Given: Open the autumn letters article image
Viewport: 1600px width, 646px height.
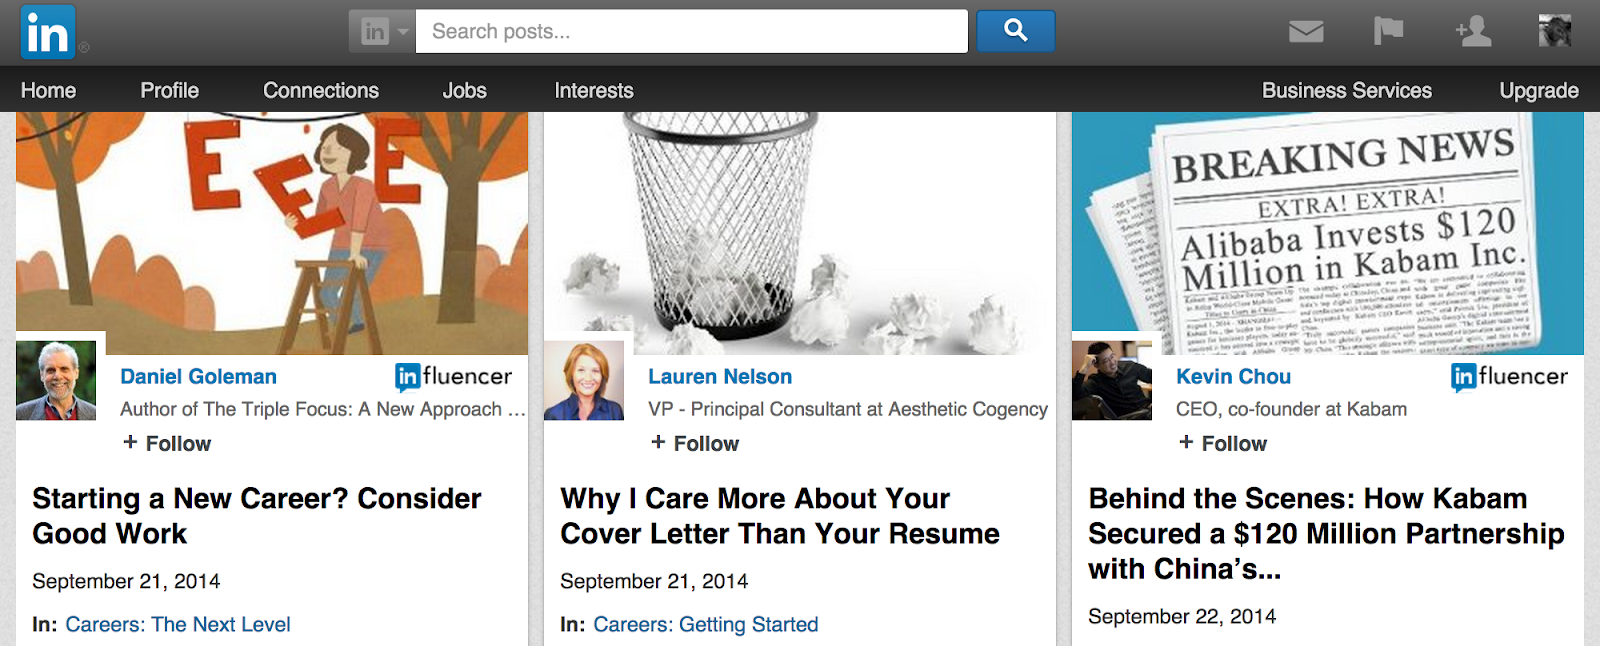Looking at the screenshot, I should 272,233.
